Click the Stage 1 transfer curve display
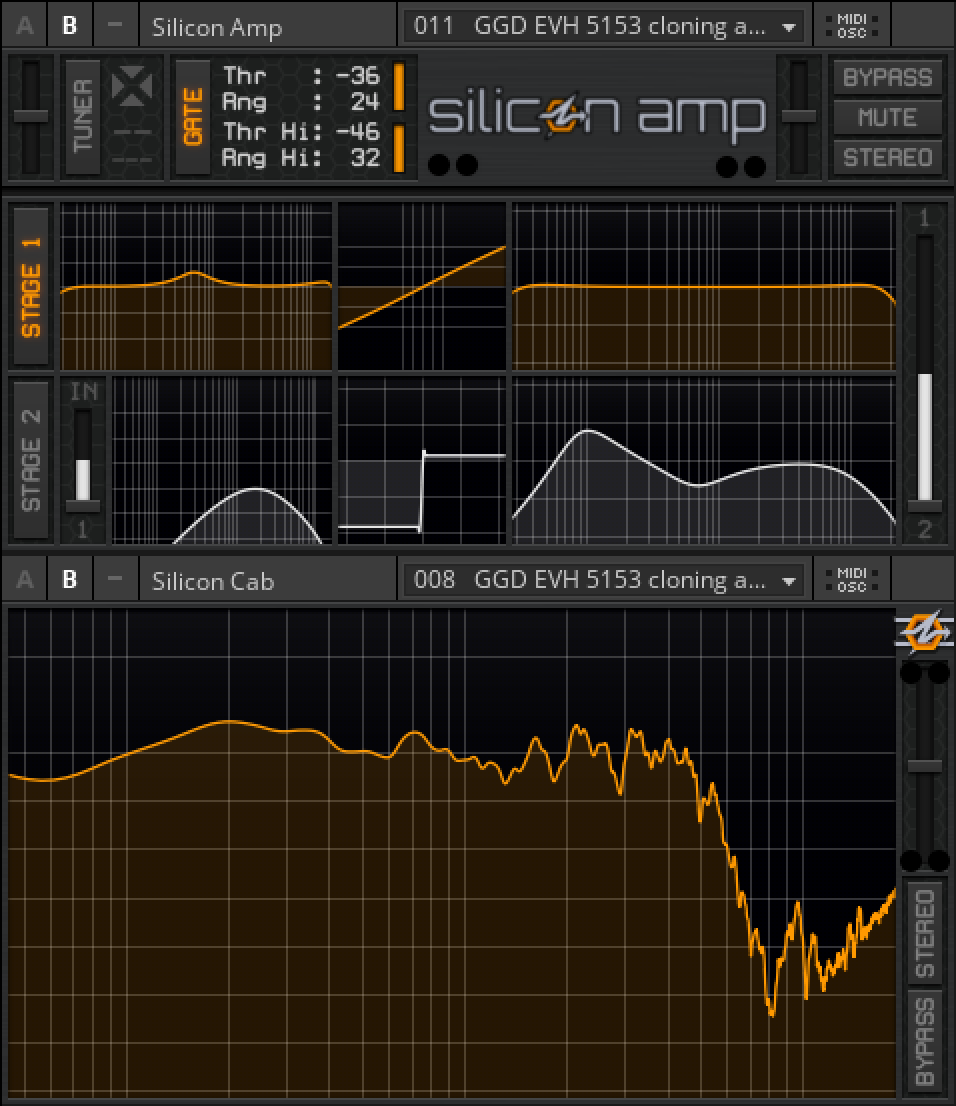This screenshot has height=1106, width=956. (422, 286)
